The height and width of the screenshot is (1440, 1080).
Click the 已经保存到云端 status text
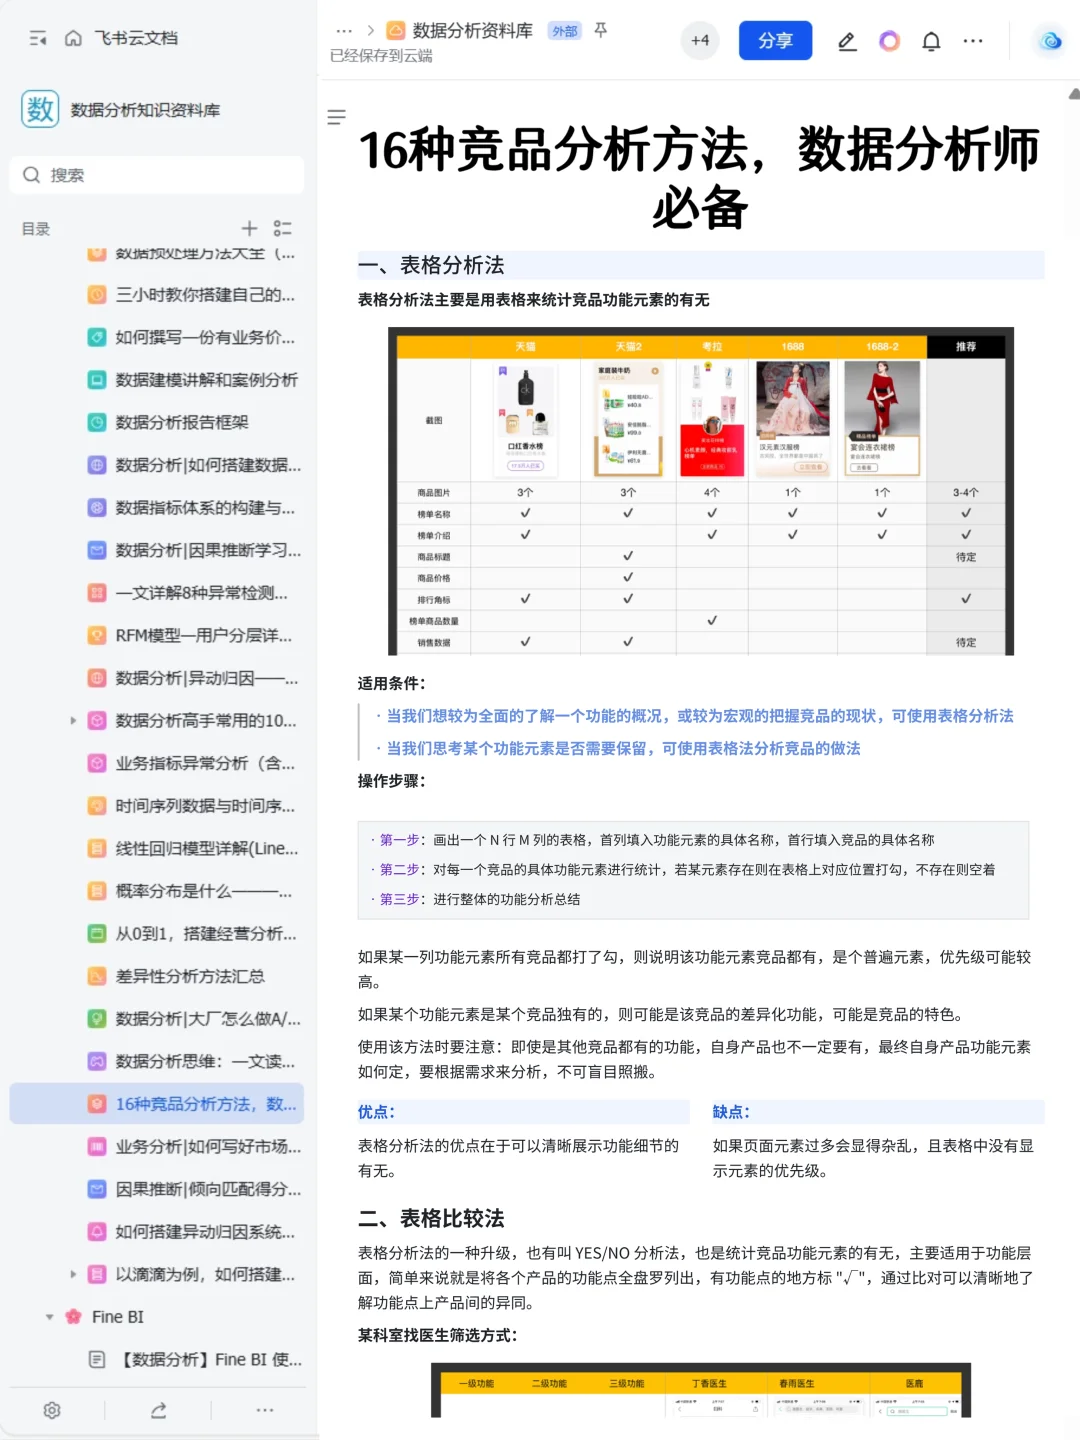click(381, 56)
